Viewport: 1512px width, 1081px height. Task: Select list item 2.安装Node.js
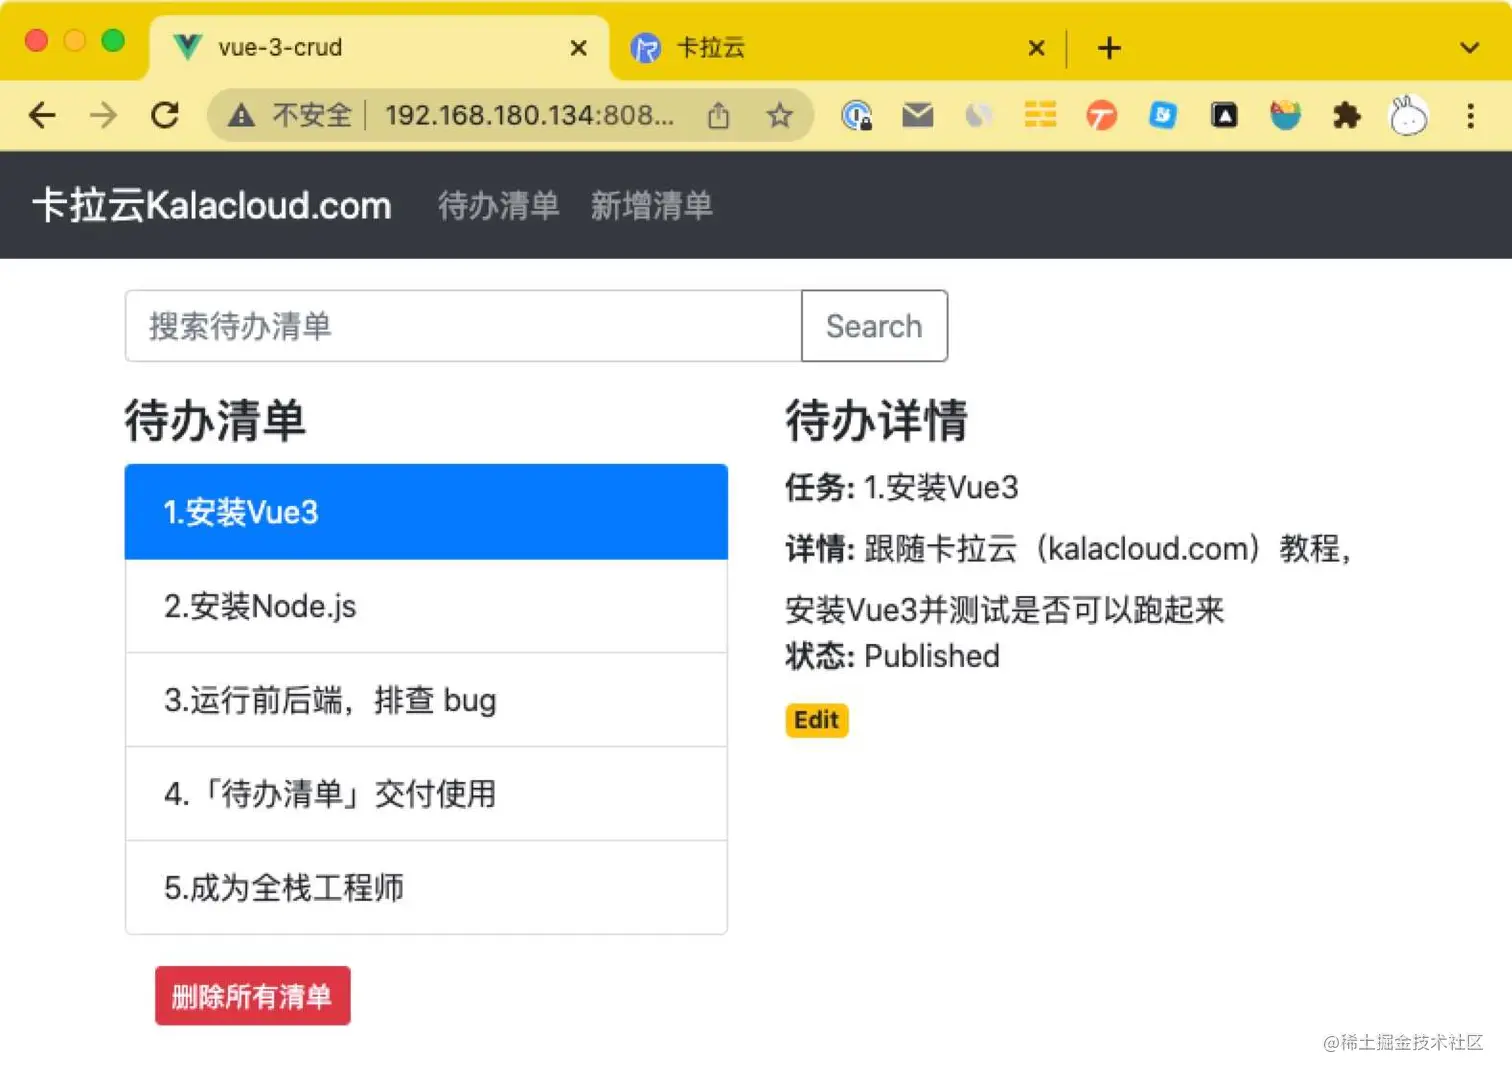(426, 606)
